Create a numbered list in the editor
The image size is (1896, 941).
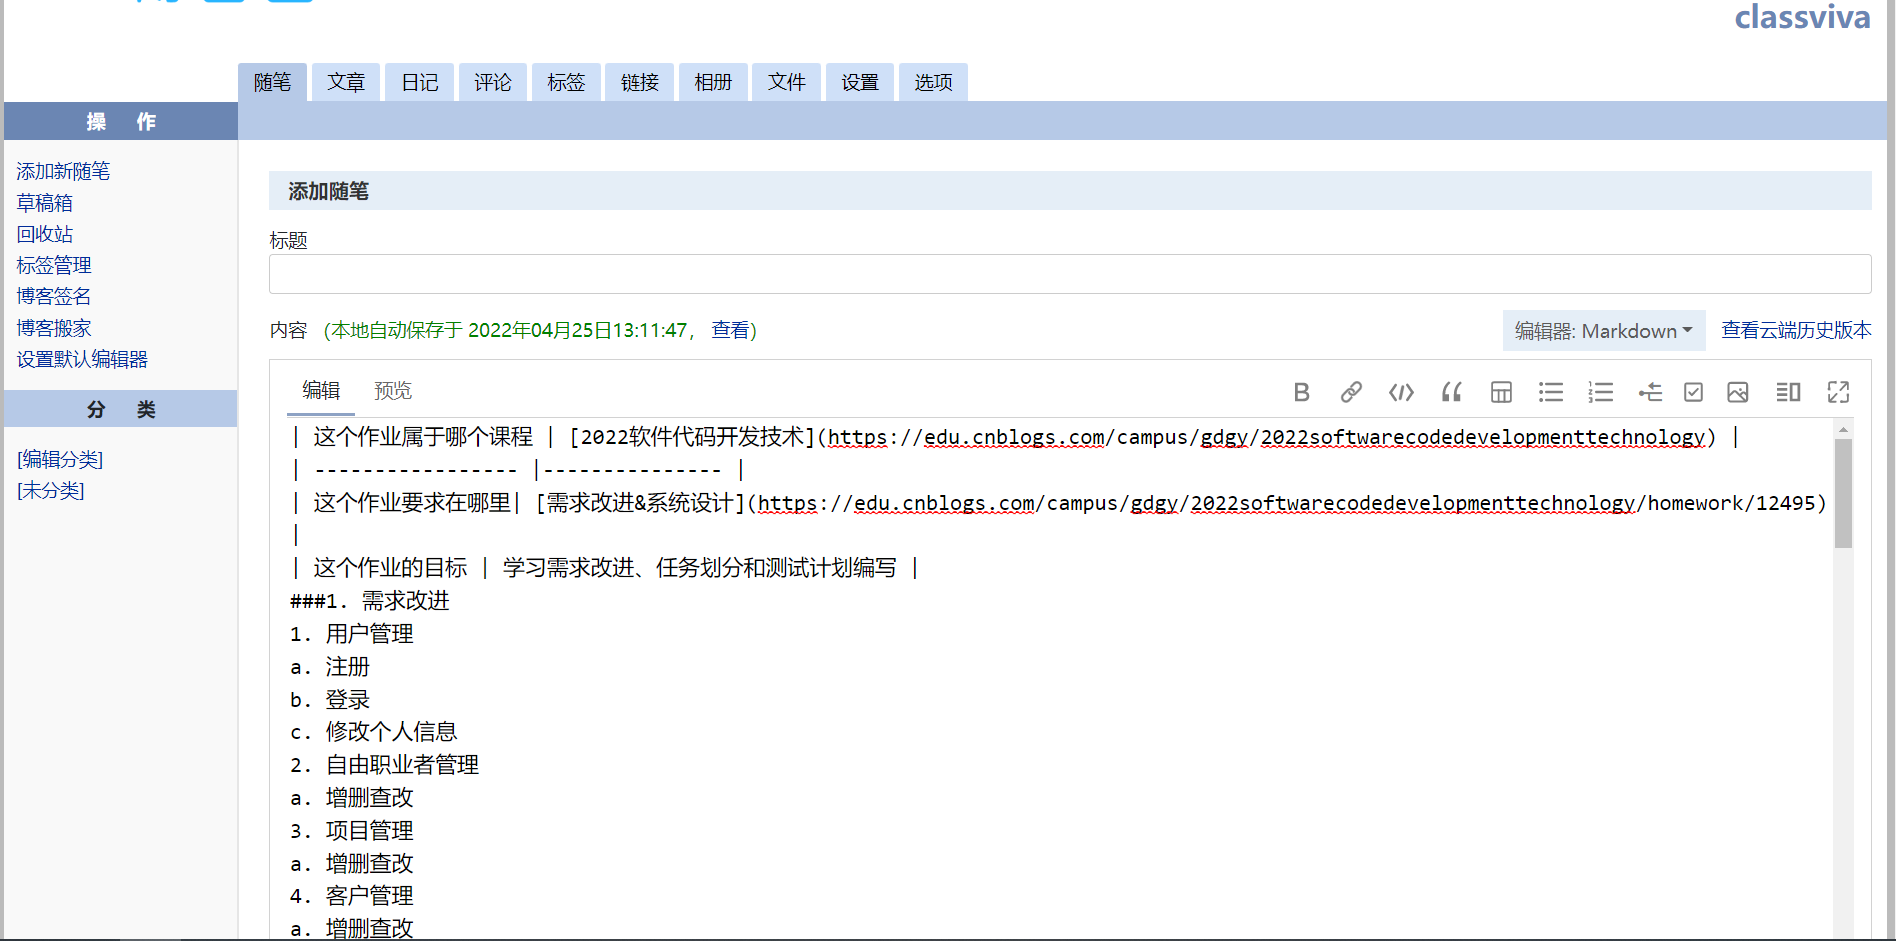pyautogui.click(x=1600, y=392)
